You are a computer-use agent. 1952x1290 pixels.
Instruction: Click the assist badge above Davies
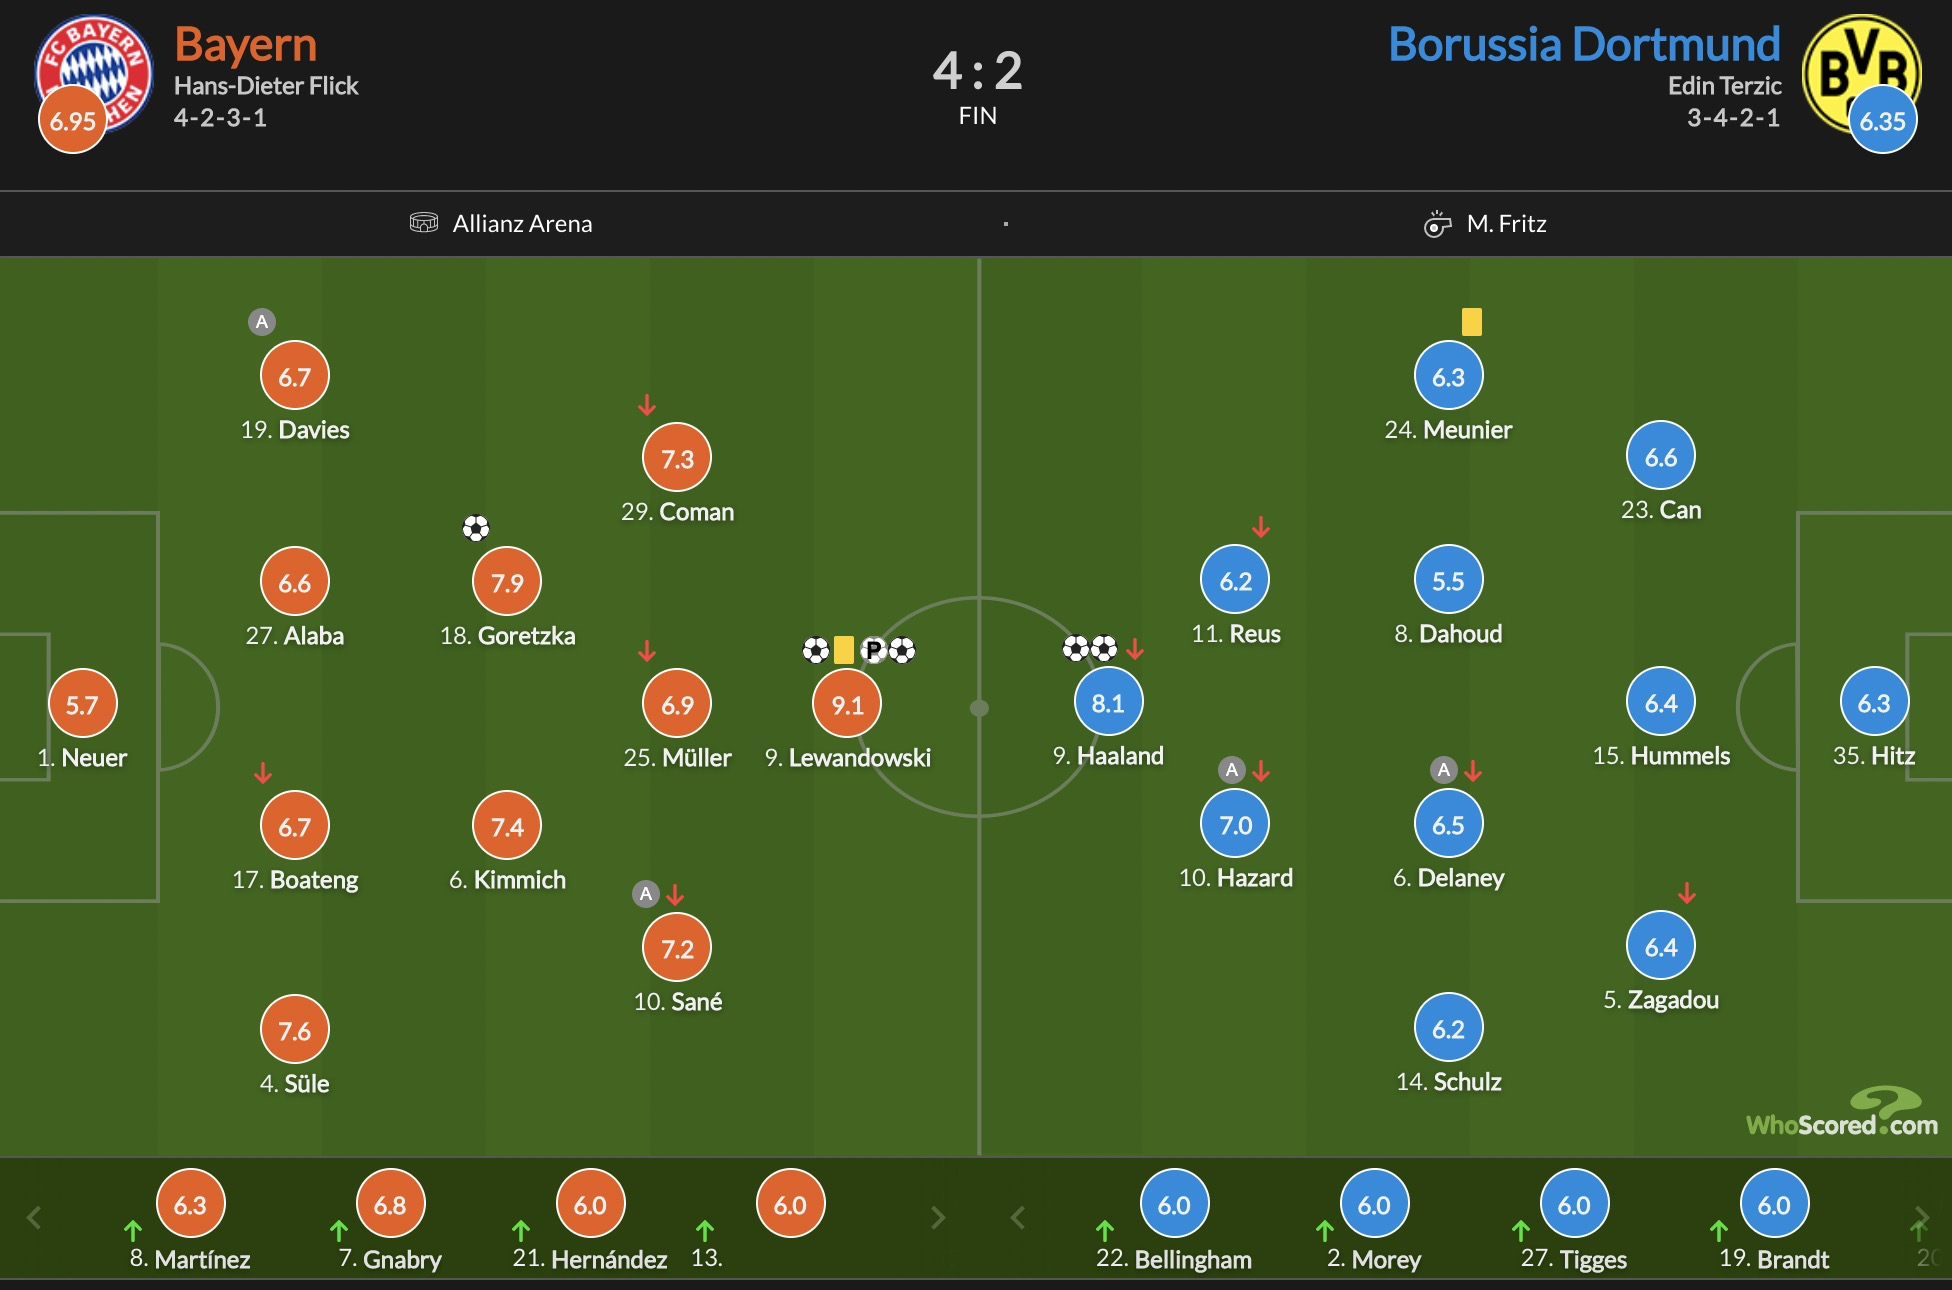pyautogui.click(x=262, y=321)
